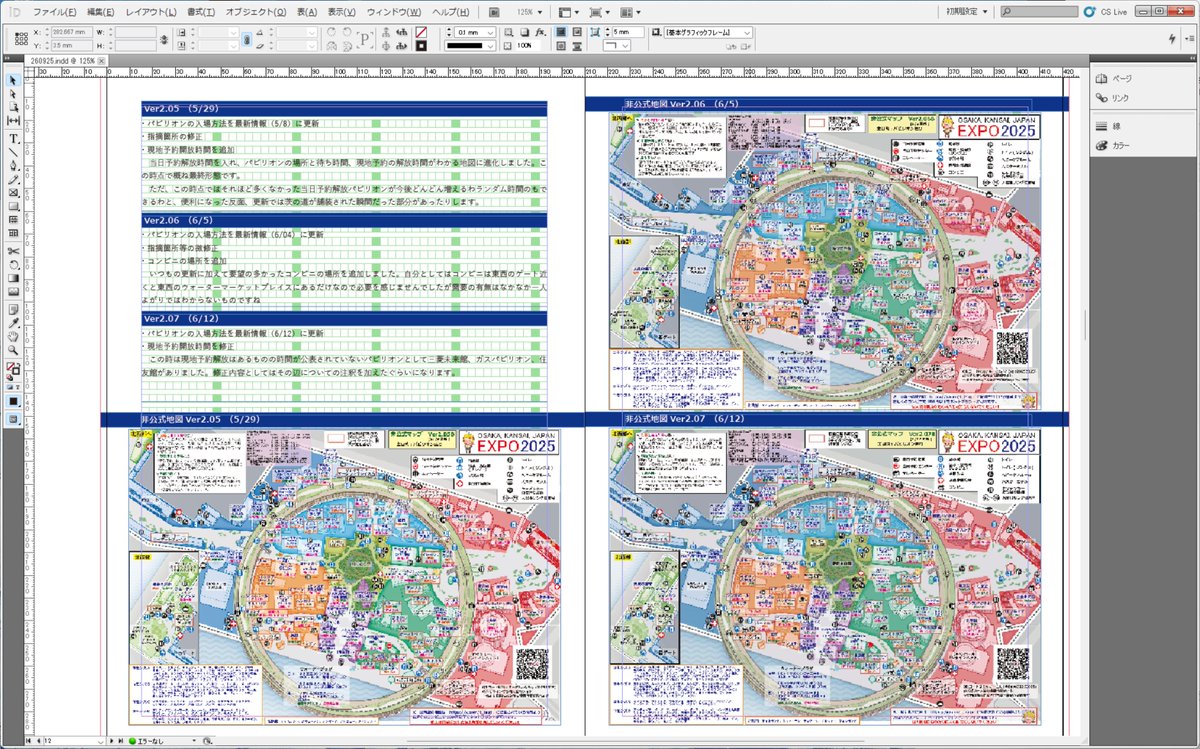Click the X position input field
This screenshot has height=749, width=1200.
pos(72,33)
